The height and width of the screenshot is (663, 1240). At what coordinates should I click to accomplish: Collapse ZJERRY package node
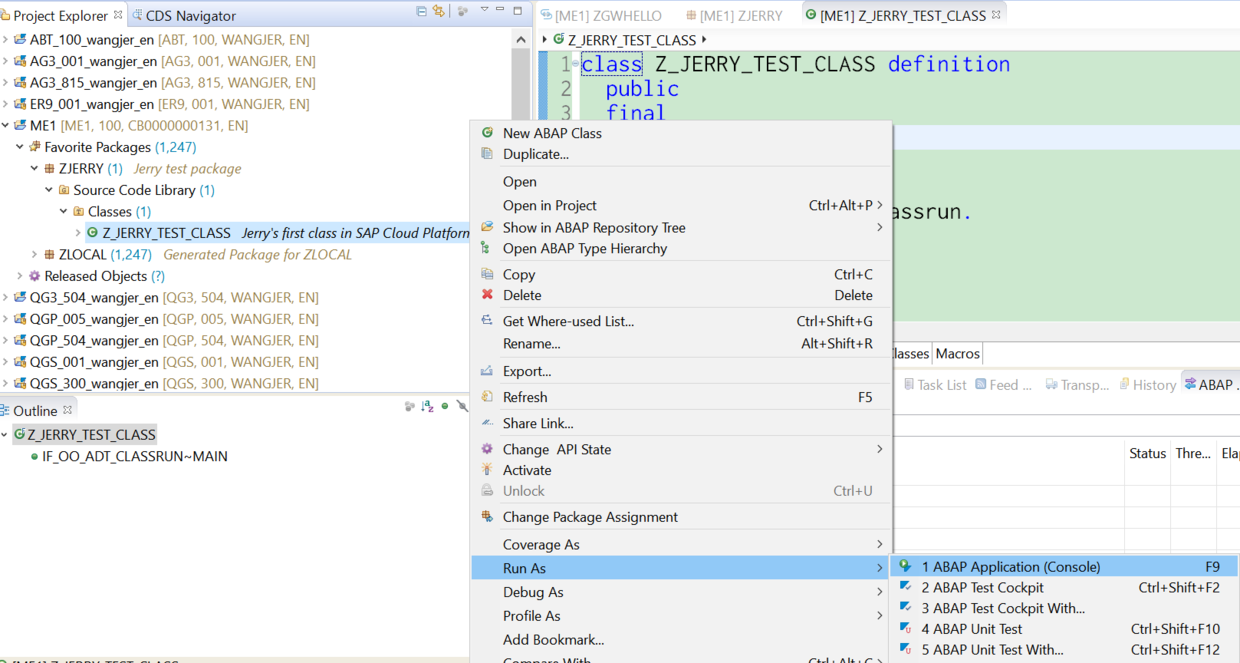(x=35, y=169)
